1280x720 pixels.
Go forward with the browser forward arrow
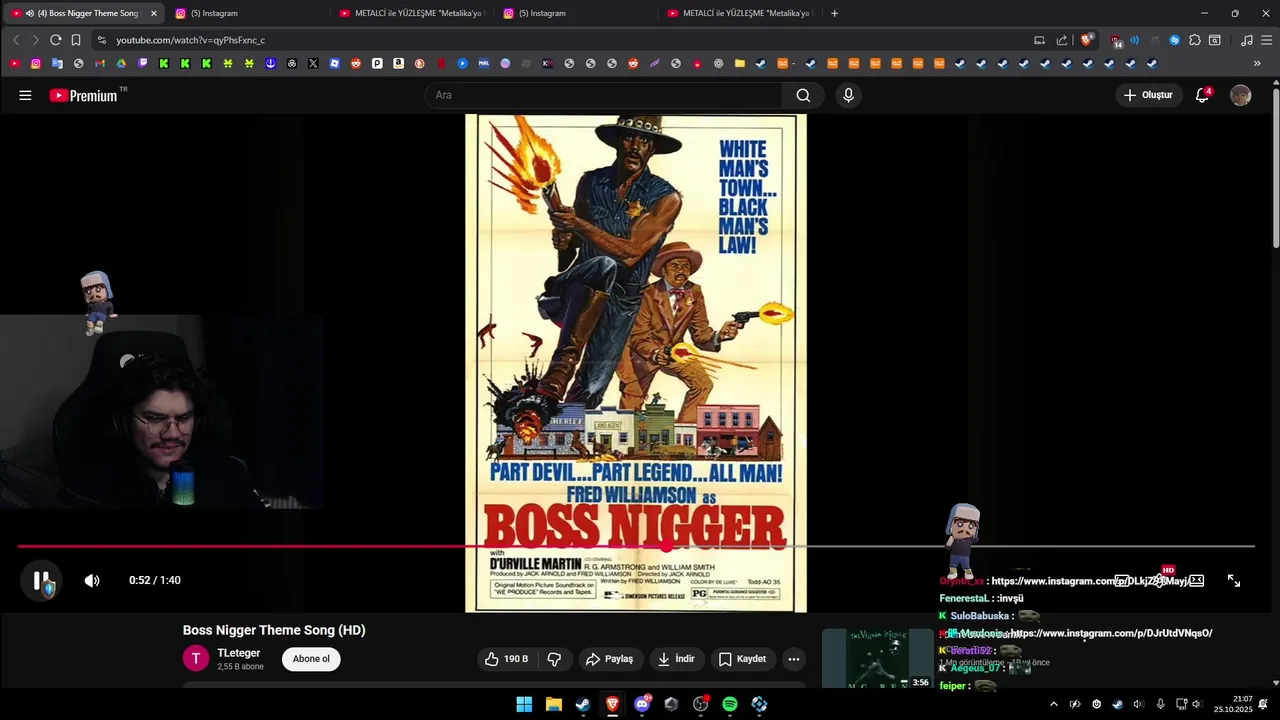[x=35, y=40]
